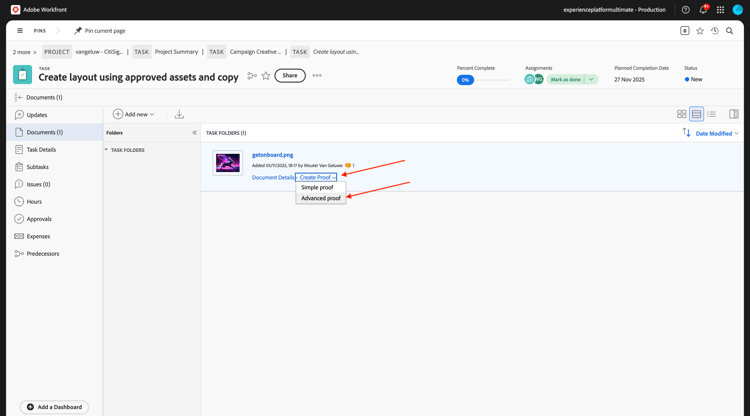Image resolution: width=750 pixels, height=416 pixels.
Task: Switch to compact list view
Action: (x=711, y=114)
